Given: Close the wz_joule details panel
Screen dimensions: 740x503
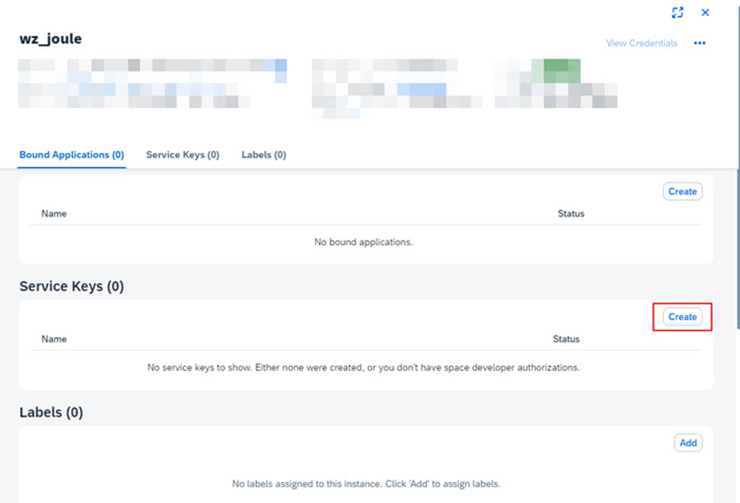Looking at the screenshot, I should tap(705, 13).
